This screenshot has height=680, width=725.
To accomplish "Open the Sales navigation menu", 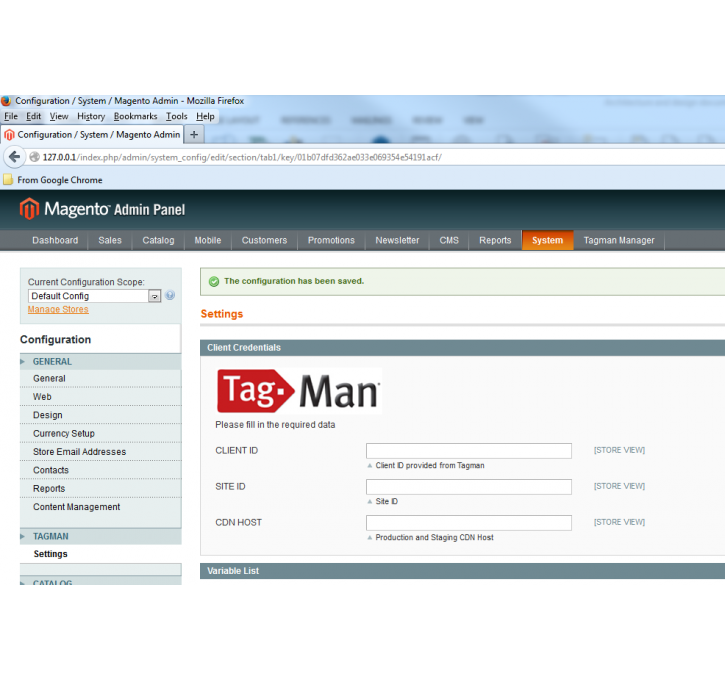I will tap(110, 240).
